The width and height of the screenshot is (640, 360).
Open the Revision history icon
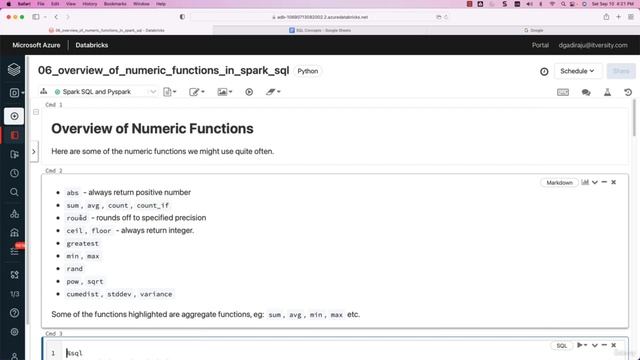[x=628, y=92]
